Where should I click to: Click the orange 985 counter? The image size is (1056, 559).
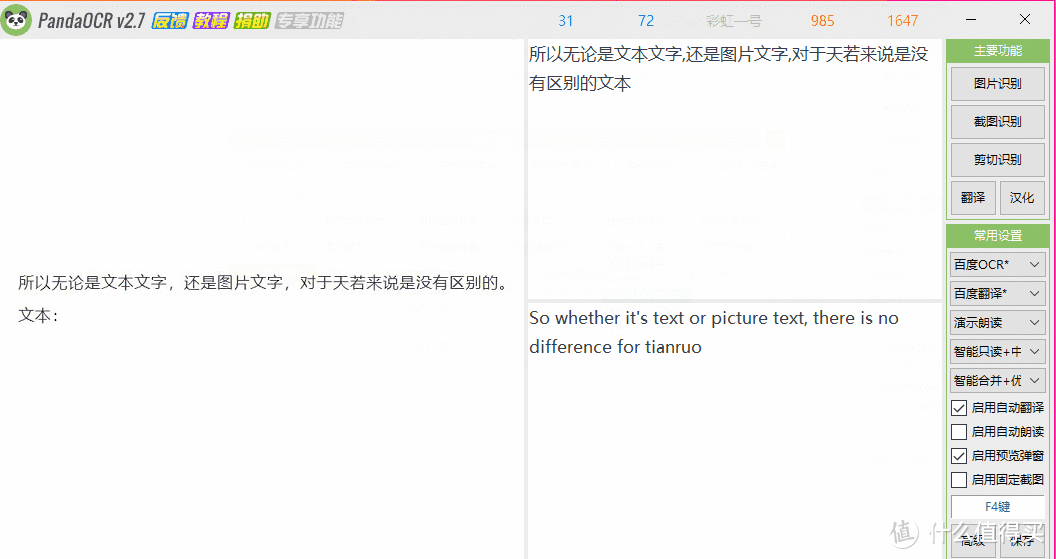tap(822, 21)
